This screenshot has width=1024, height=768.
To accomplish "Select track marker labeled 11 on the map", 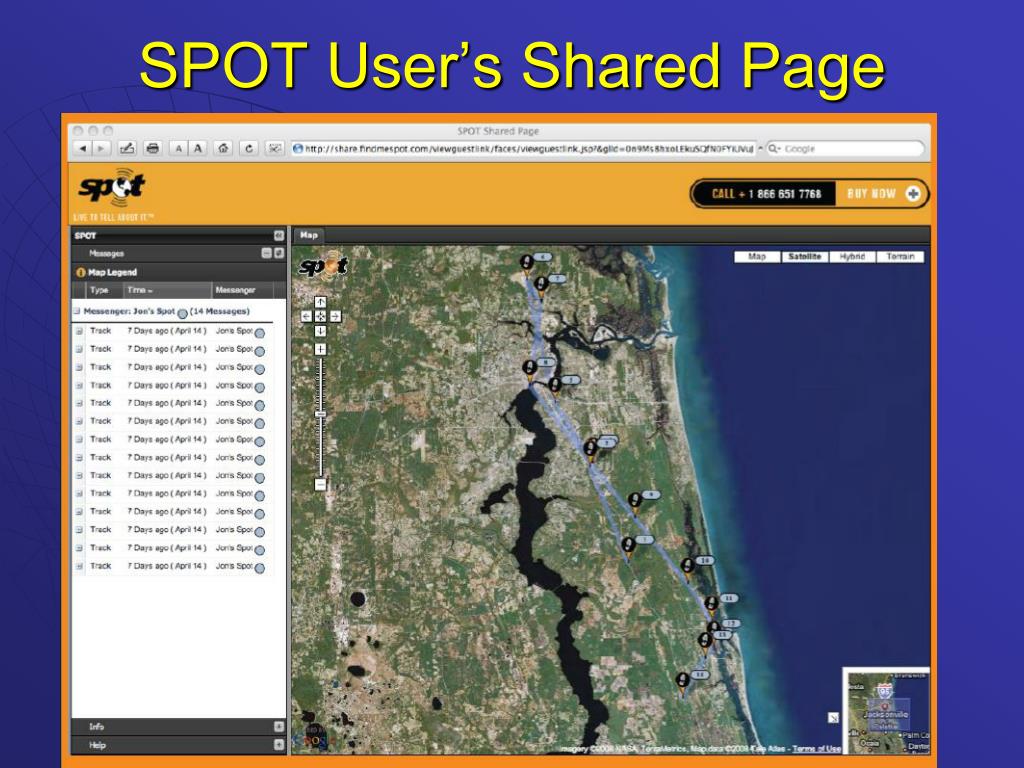I will [712, 604].
